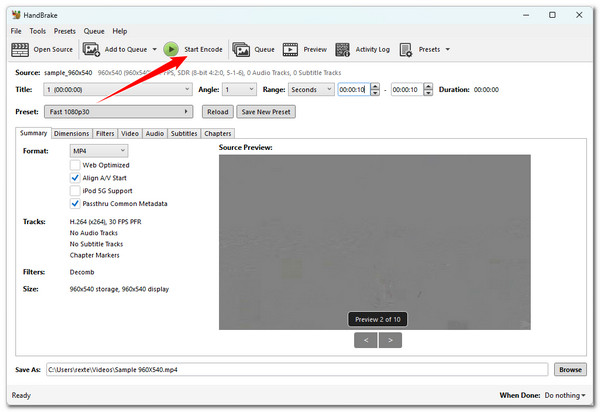Screen dimensions: 600x412
Task: Open the When Done dropdown
Action: [565, 395]
